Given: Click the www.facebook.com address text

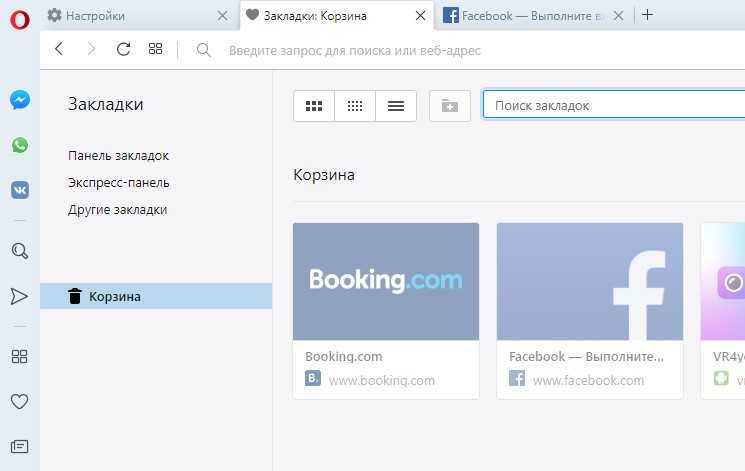Looking at the screenshot, I should pyautogui.click(x=588, y=380).
